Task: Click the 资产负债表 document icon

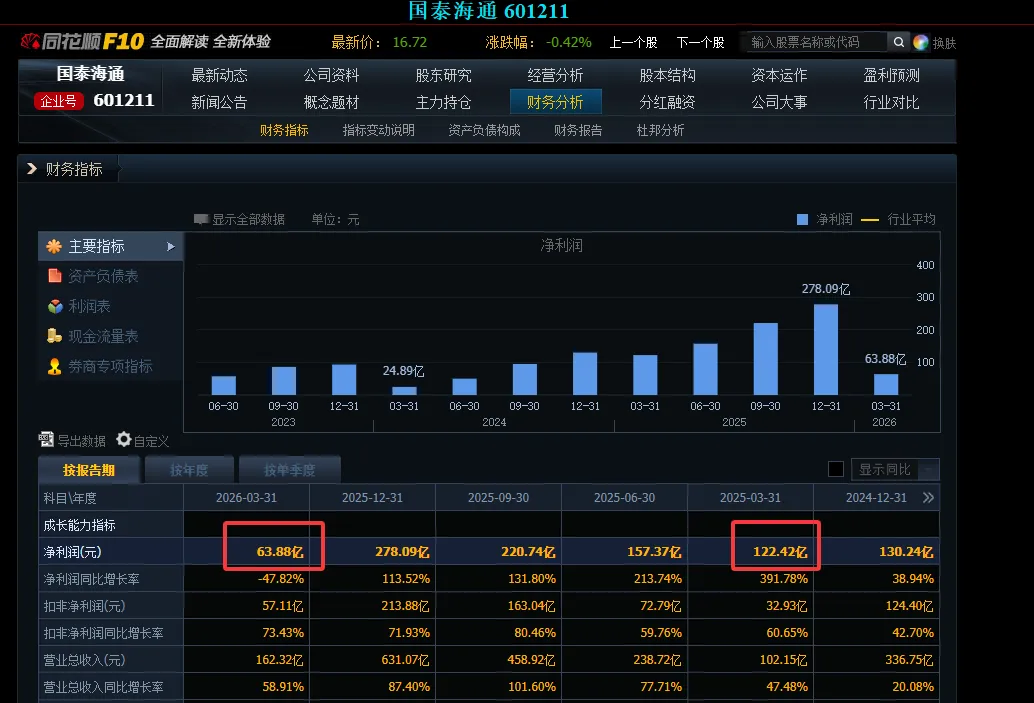Action: pos(55,276)
